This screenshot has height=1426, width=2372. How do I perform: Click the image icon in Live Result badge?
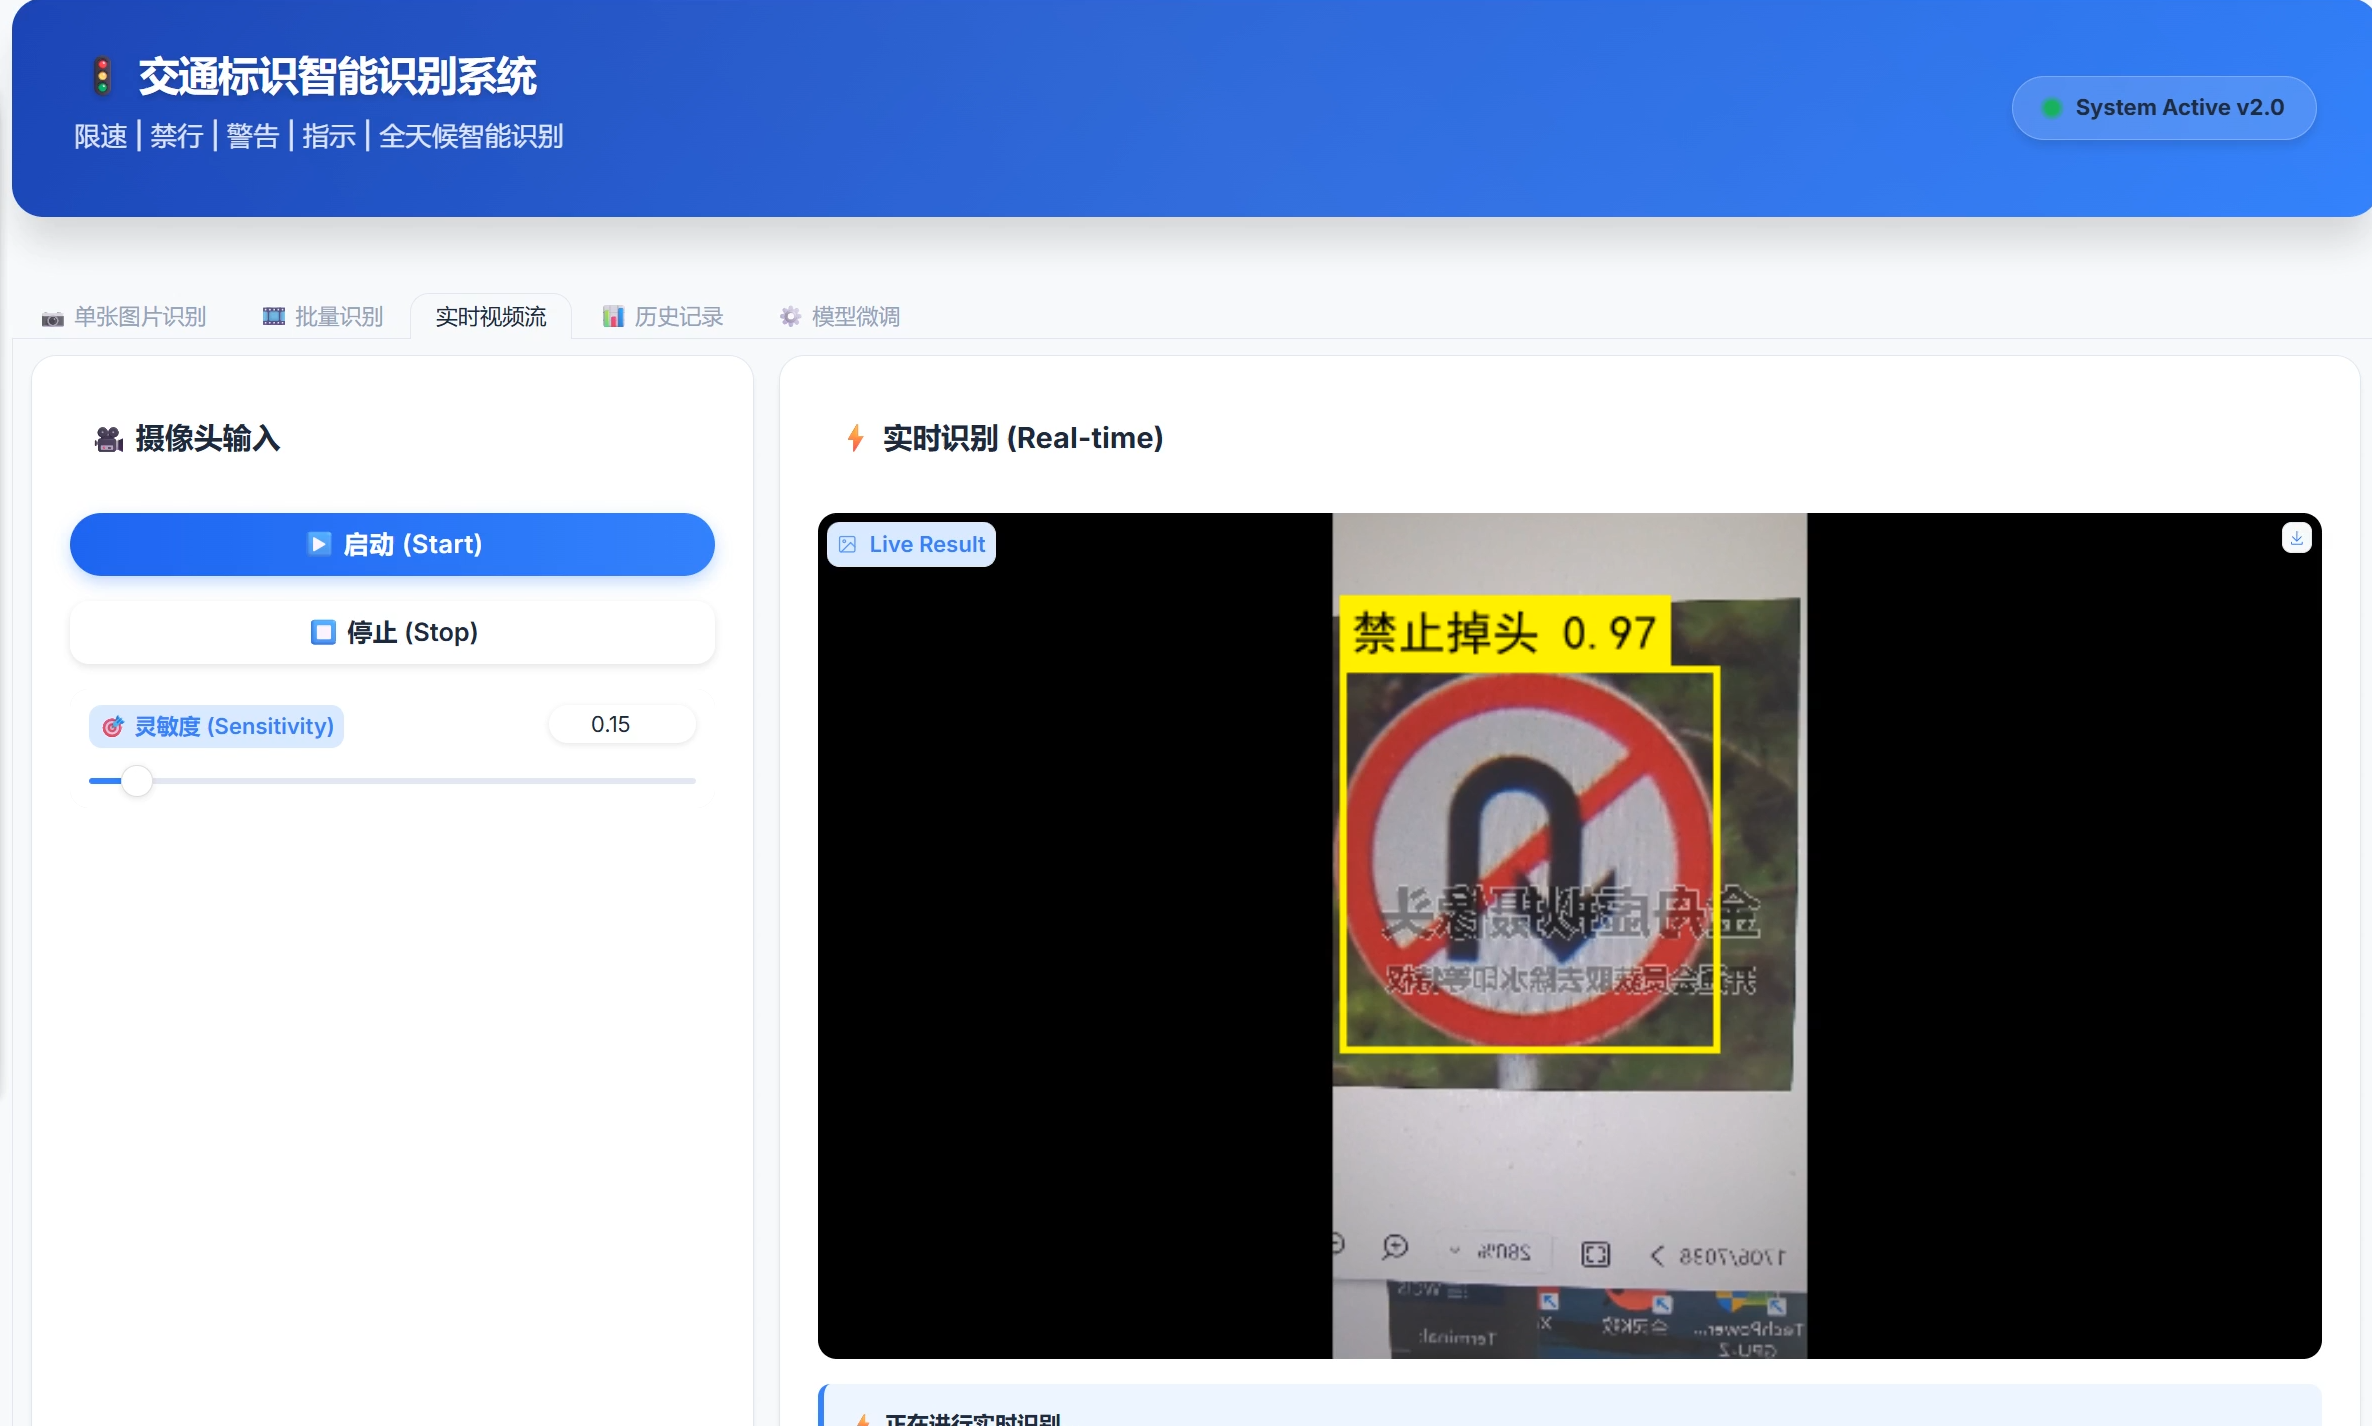pyautogui.click(x=848, y=545)
